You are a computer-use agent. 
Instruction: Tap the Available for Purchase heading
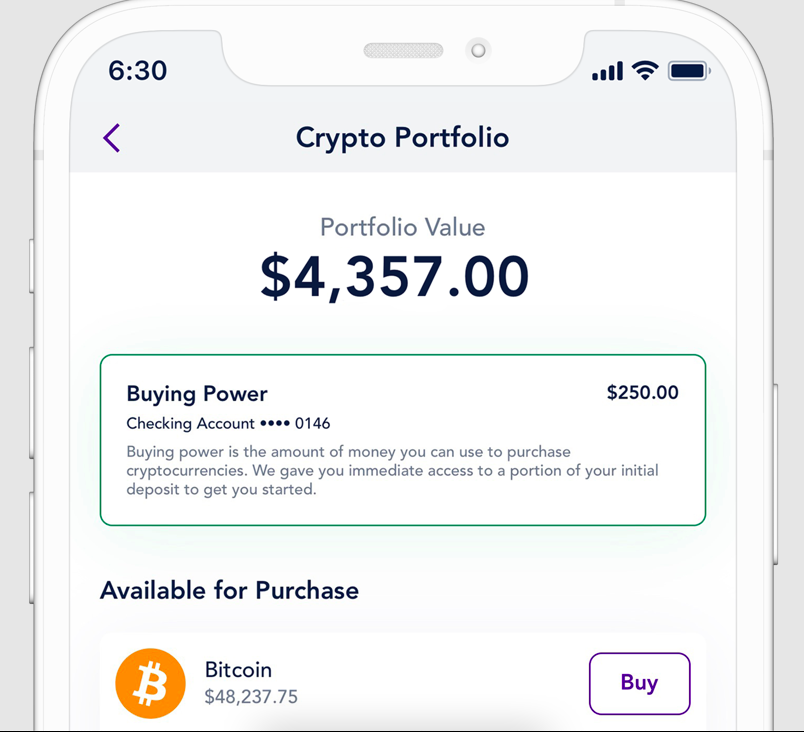(x=229, y=590)
